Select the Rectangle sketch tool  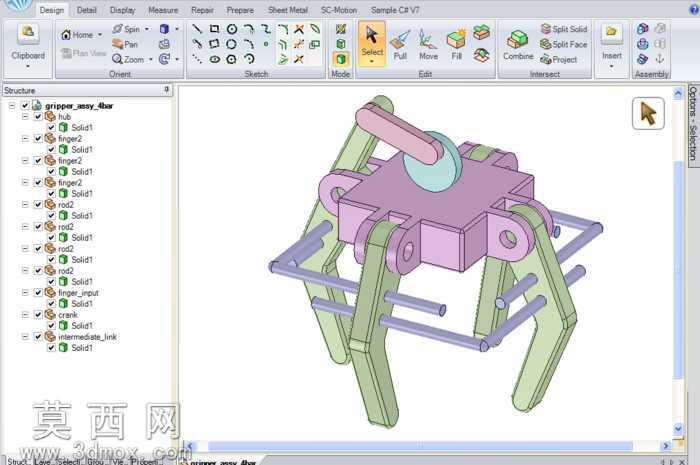214,29
